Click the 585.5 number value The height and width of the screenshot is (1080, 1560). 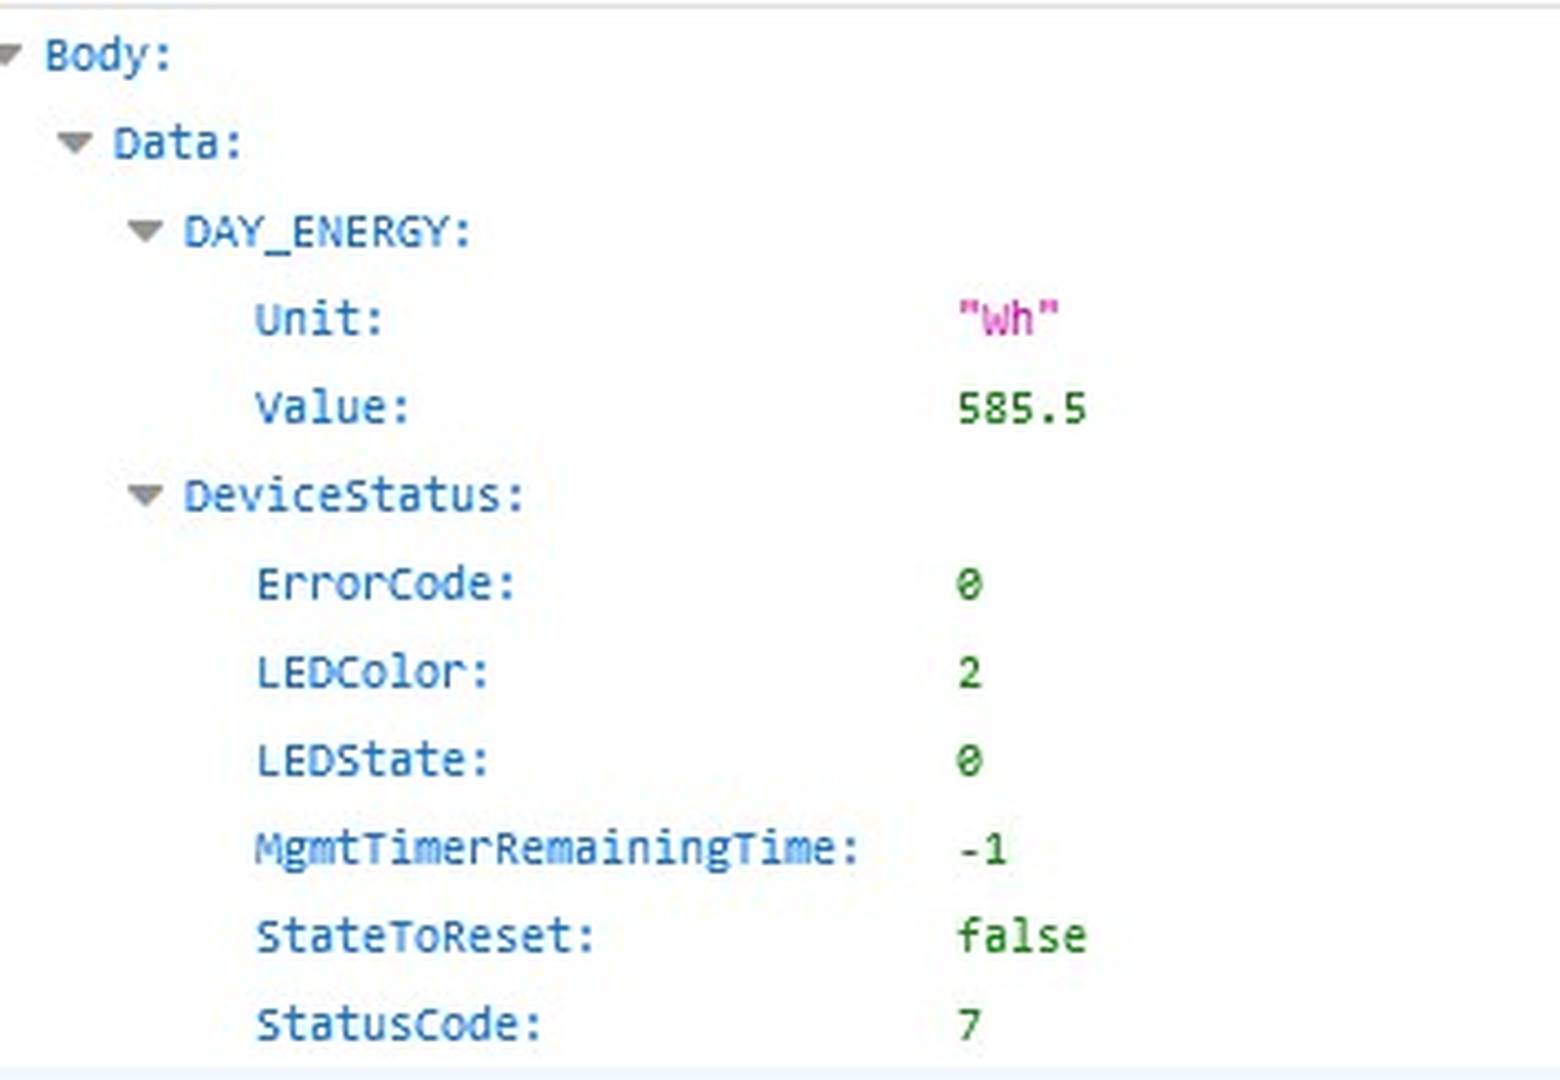tap(1022, 408)
